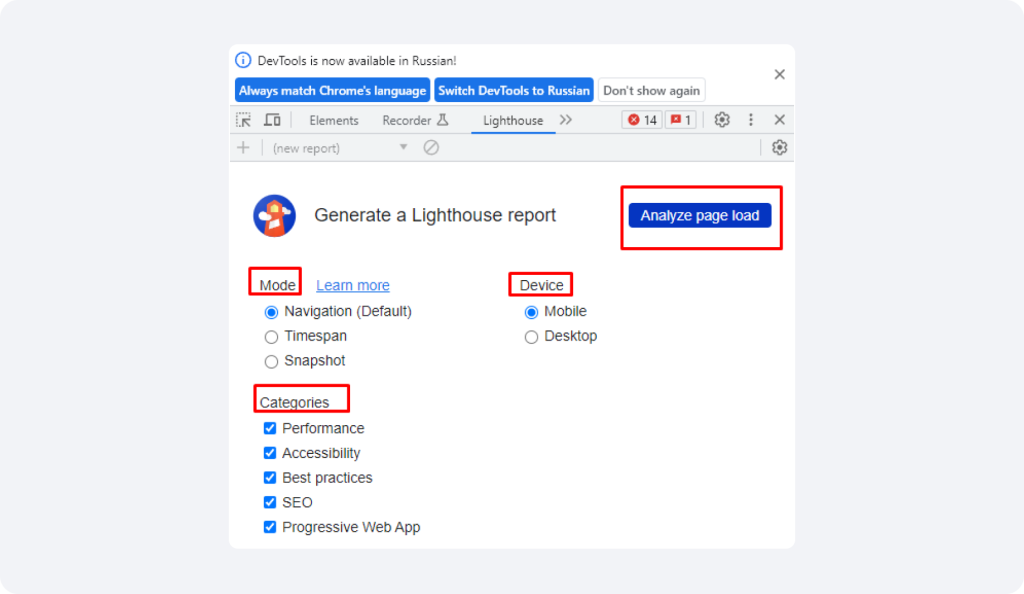Viewport: 1024px width, 594px height.
Task: Dismiss the language notice with its X
Action: click(x=779, y=74)
